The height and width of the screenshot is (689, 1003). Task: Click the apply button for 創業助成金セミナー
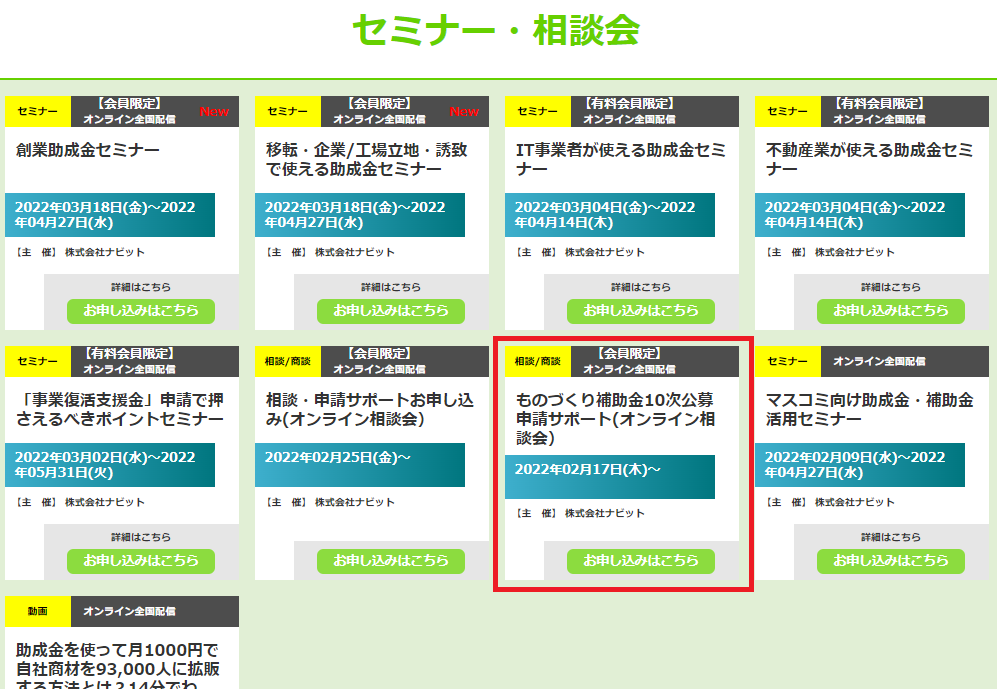(x=141, y=310)
